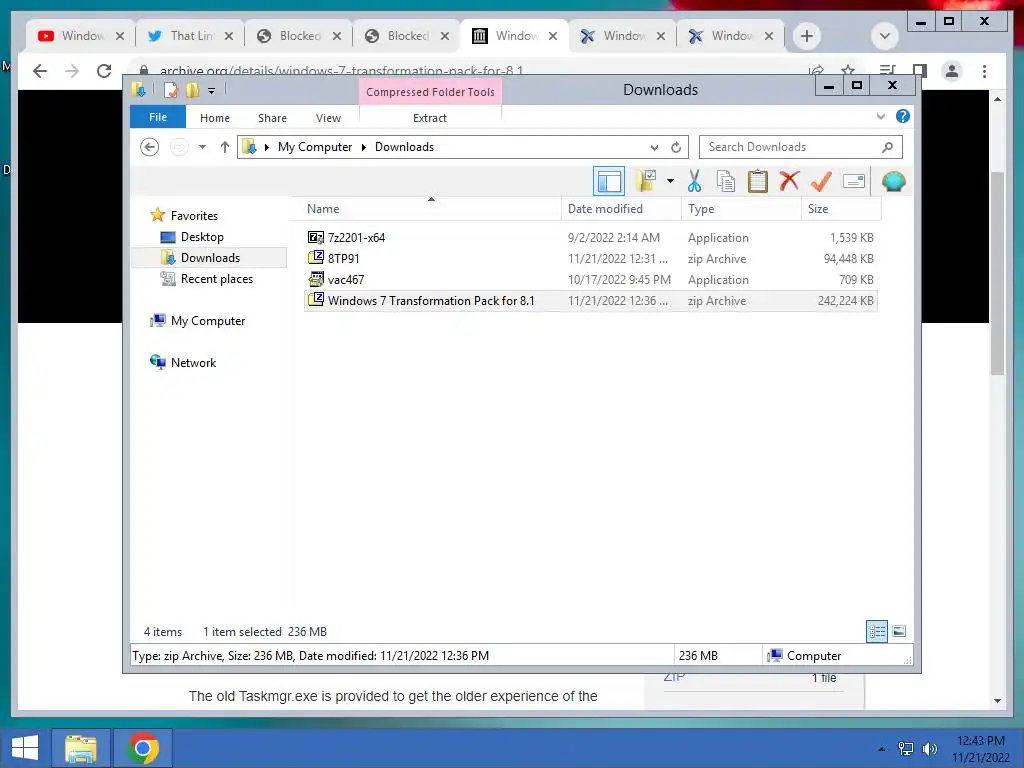
Task: Open the Chrome three-dot menu
Action: 984,71
